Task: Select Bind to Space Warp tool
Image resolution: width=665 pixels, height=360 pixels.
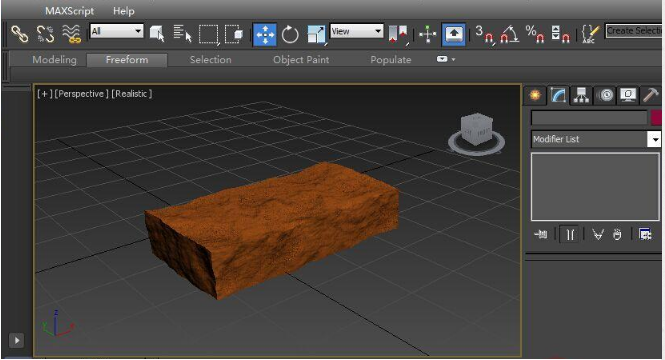Action: pyautogui.click(x=72, y=34)
